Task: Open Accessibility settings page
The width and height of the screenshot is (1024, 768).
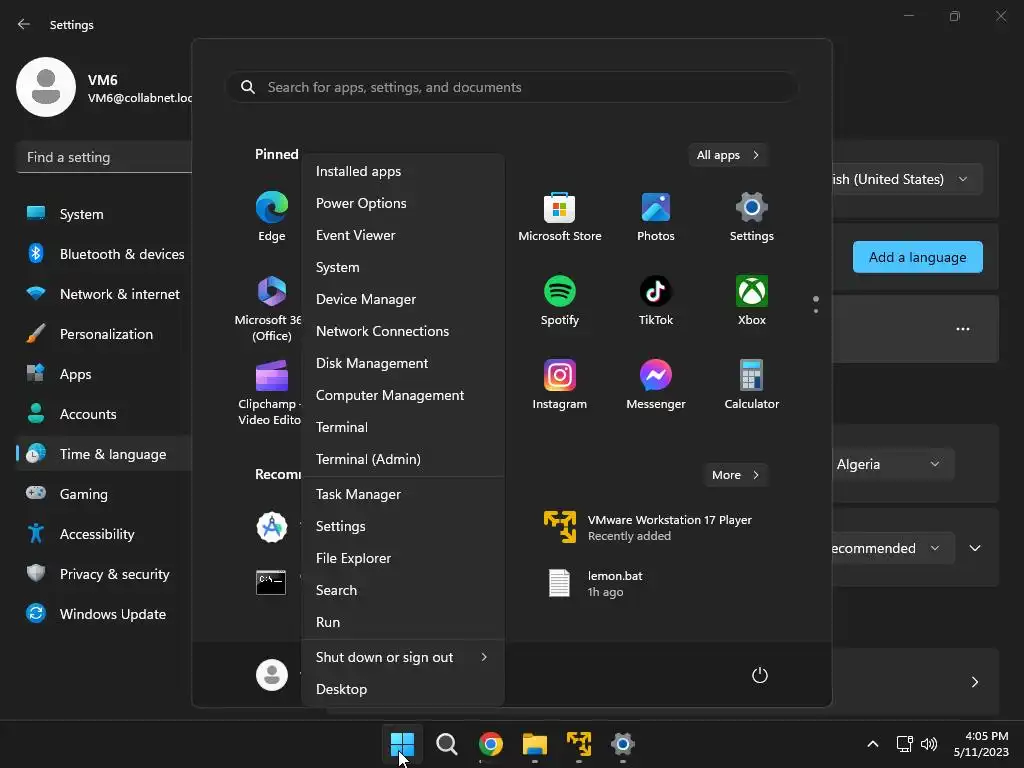Action: pos(104,534)
